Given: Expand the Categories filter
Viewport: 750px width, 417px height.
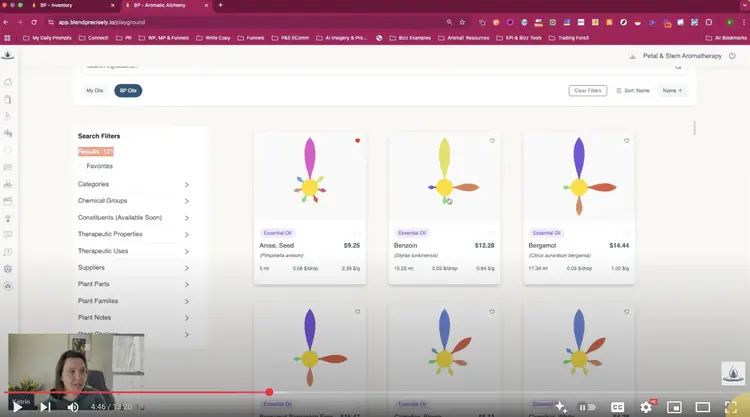Looking at the screenshot, I should [x=186, y=184].
